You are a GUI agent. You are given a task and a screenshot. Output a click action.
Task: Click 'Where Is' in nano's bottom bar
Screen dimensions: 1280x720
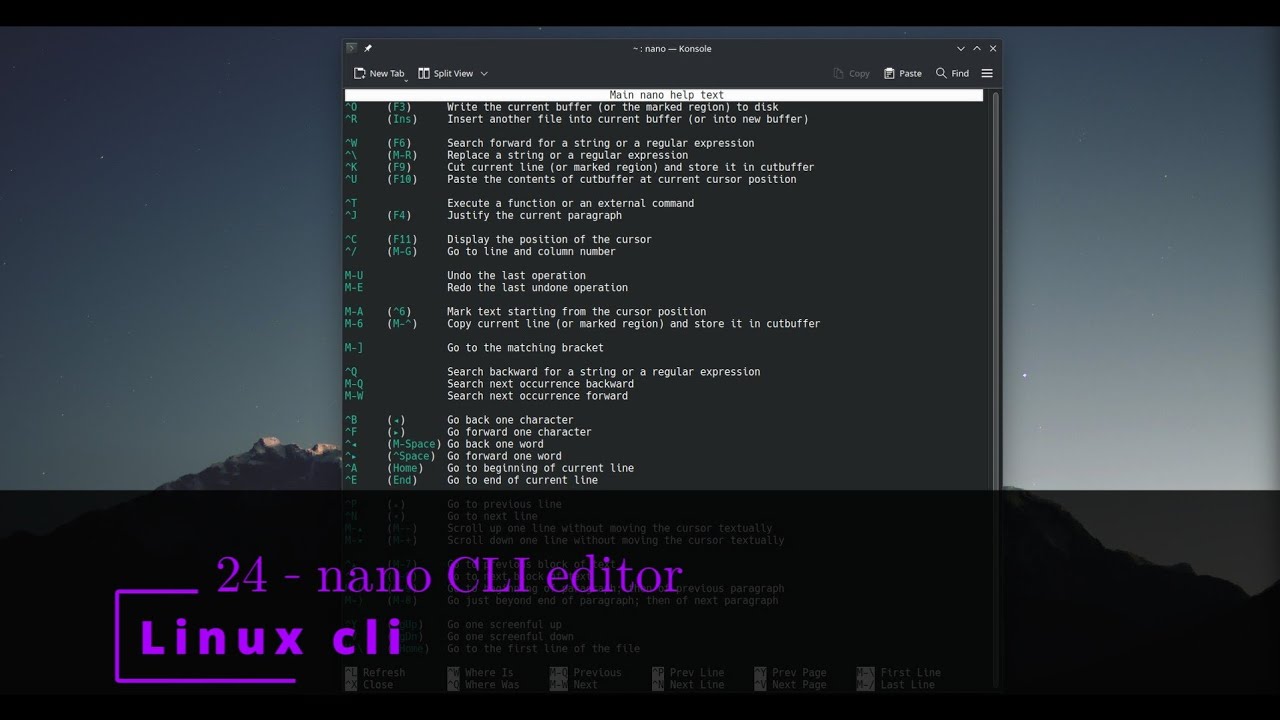489,673
